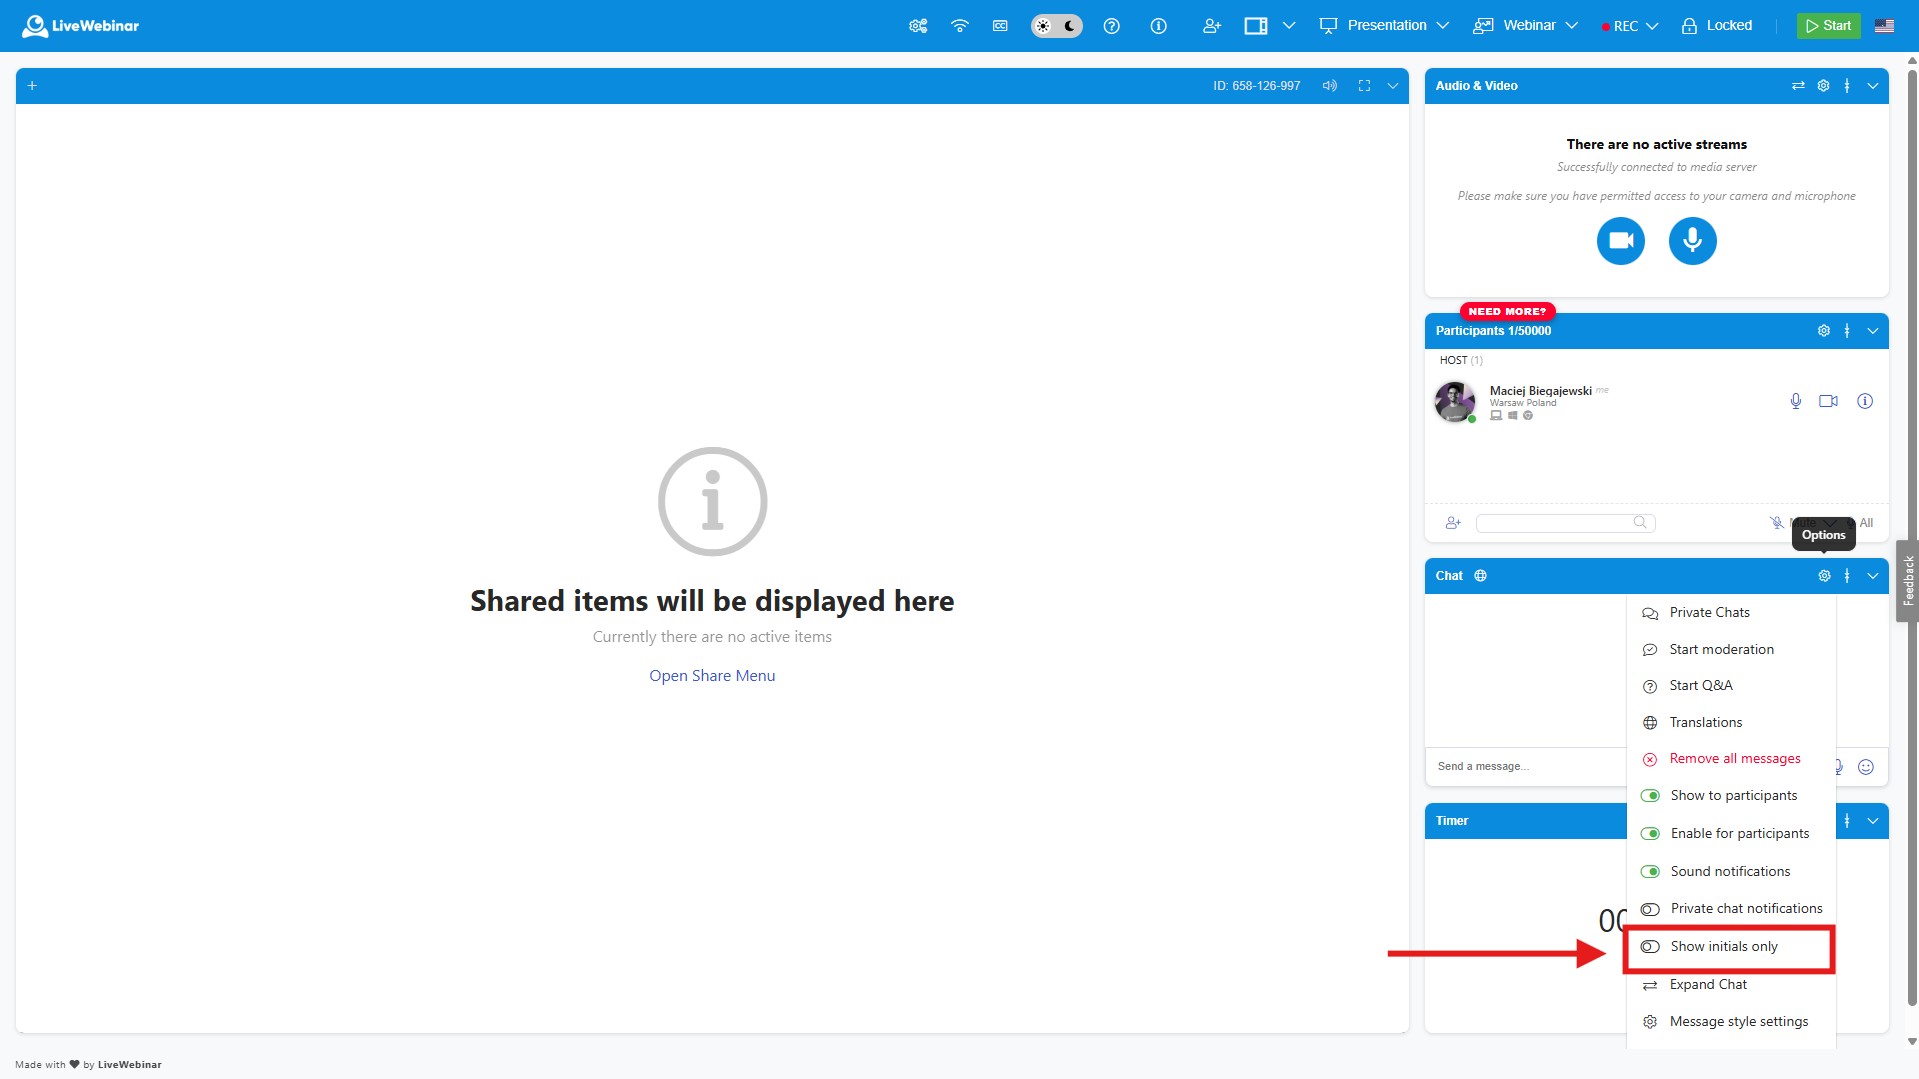The height and width of the screenshot is (1079, 1919).
Task: Click the LiveWebinar logo
Action: (x=80, y=26)
